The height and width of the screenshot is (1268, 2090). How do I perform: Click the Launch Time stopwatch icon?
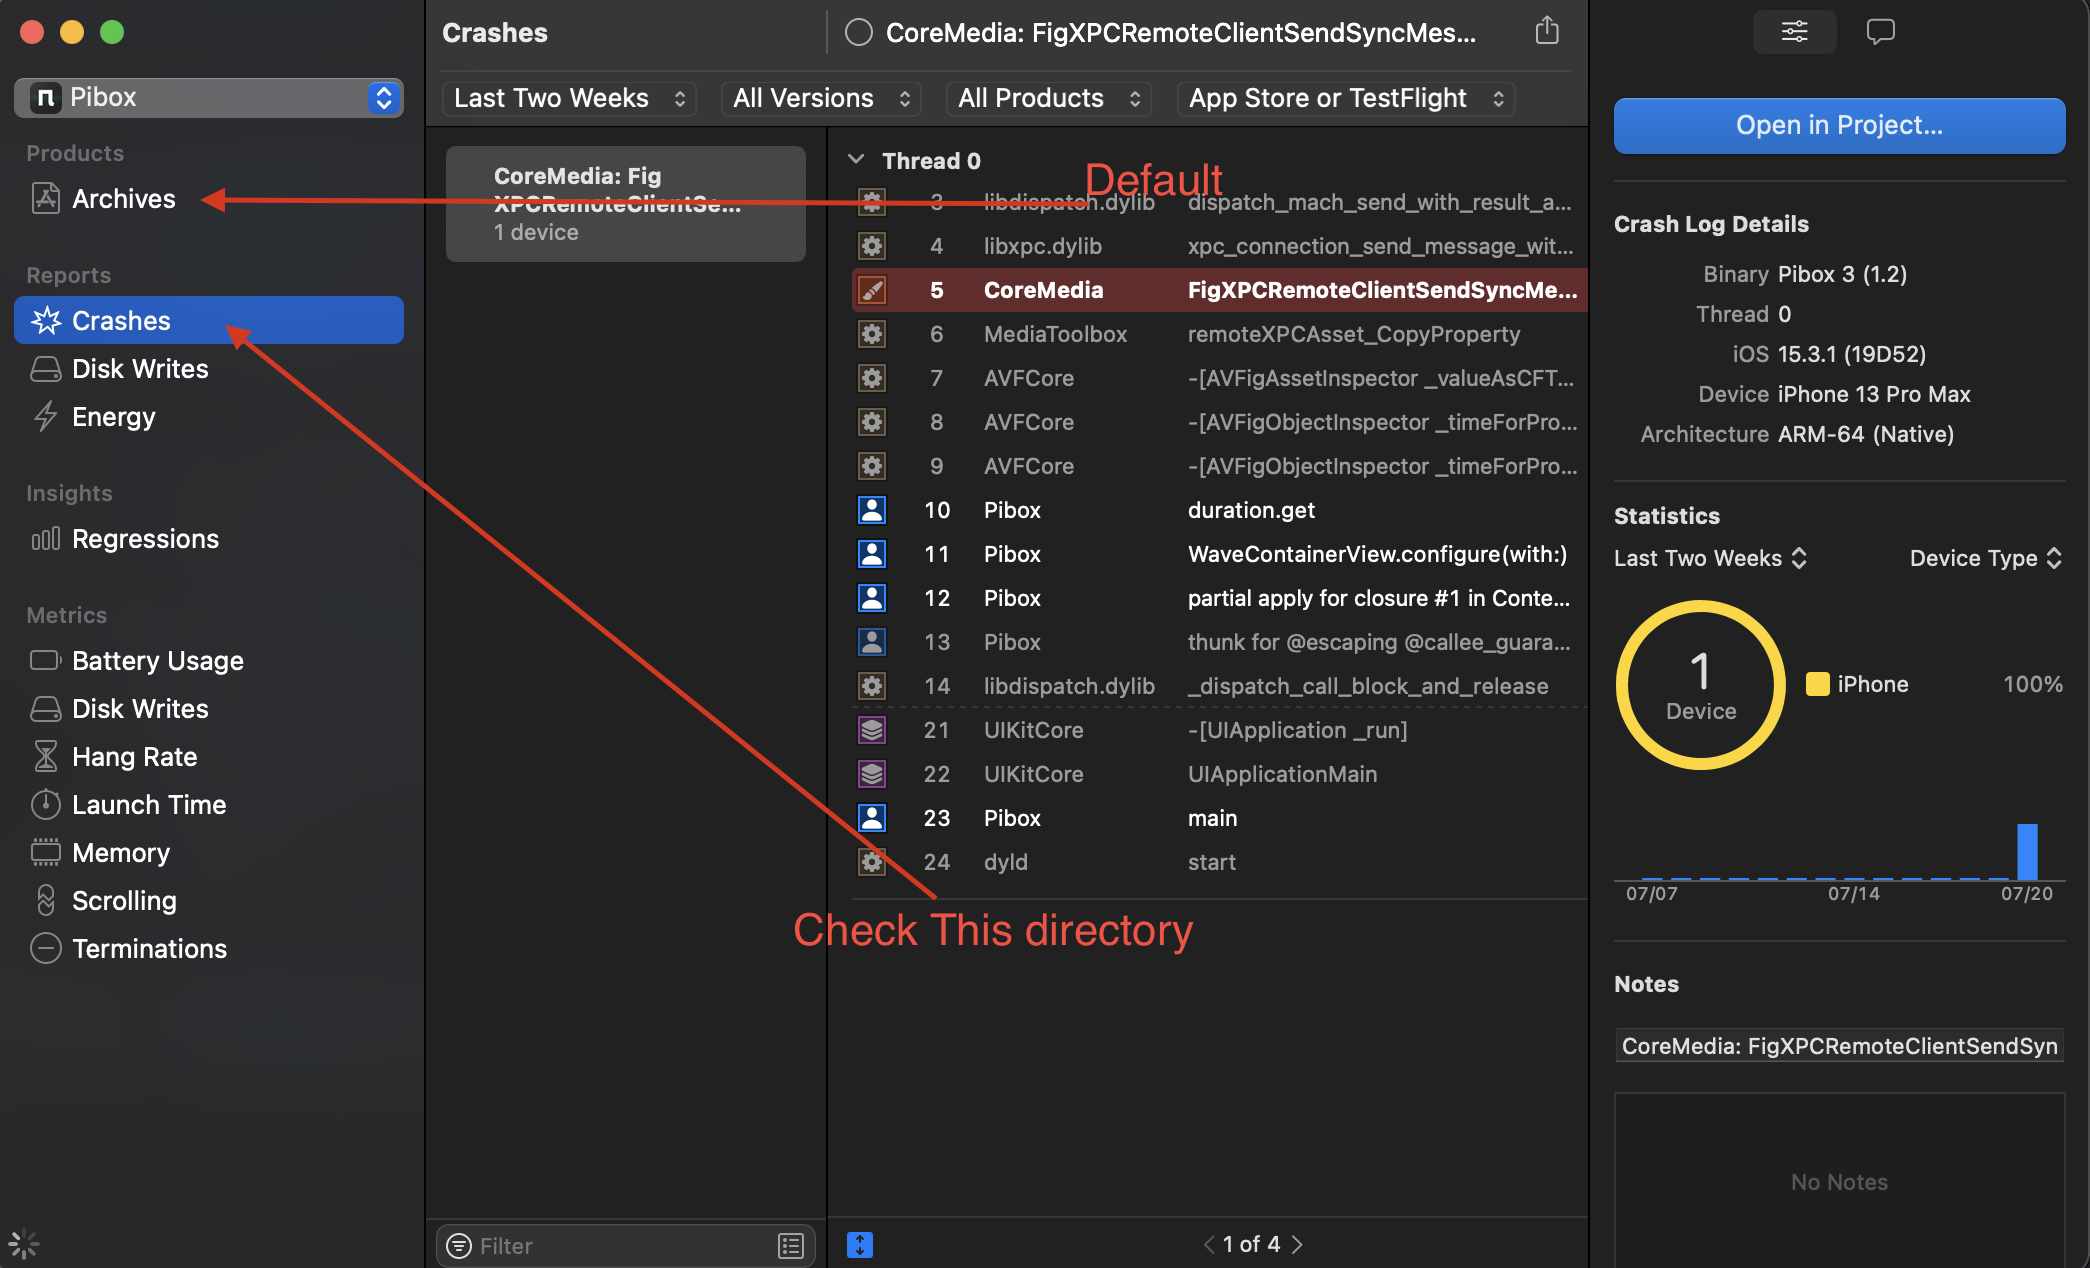(x=46, y=804)
